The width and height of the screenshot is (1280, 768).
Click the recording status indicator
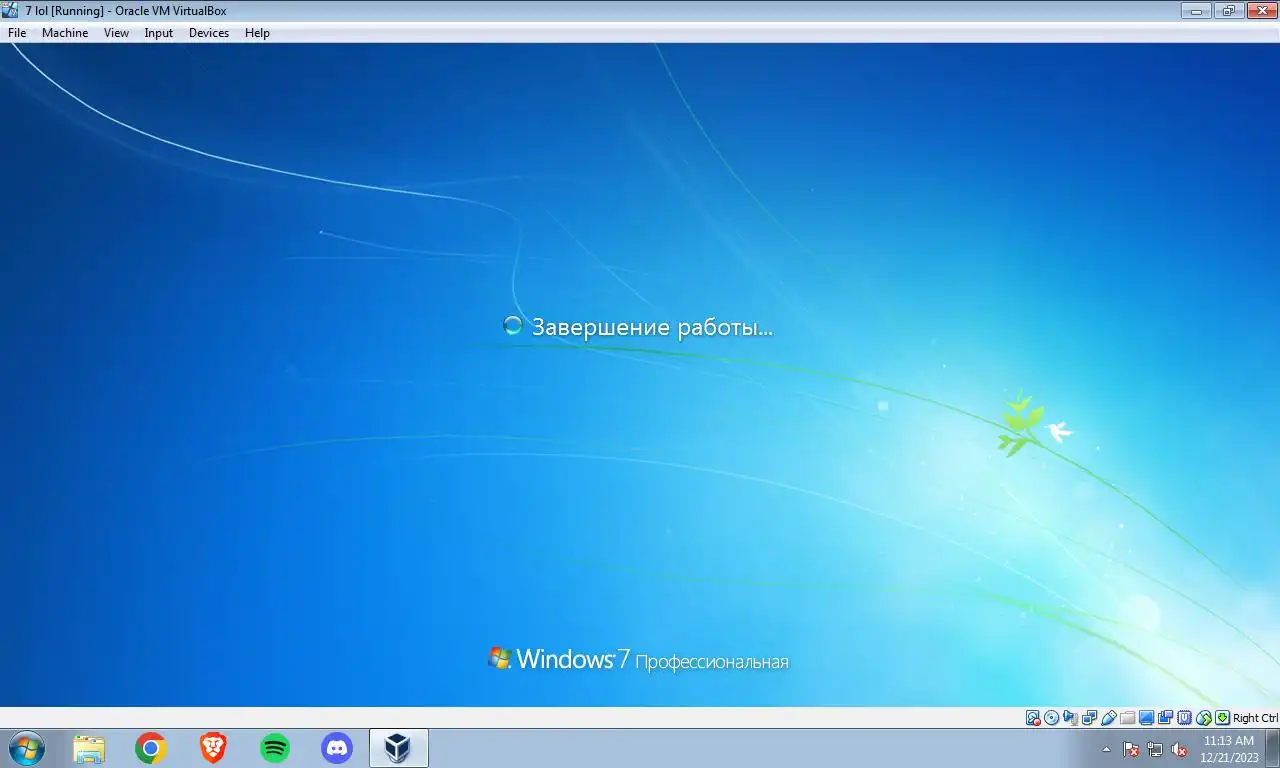[x=1165, y=718]
